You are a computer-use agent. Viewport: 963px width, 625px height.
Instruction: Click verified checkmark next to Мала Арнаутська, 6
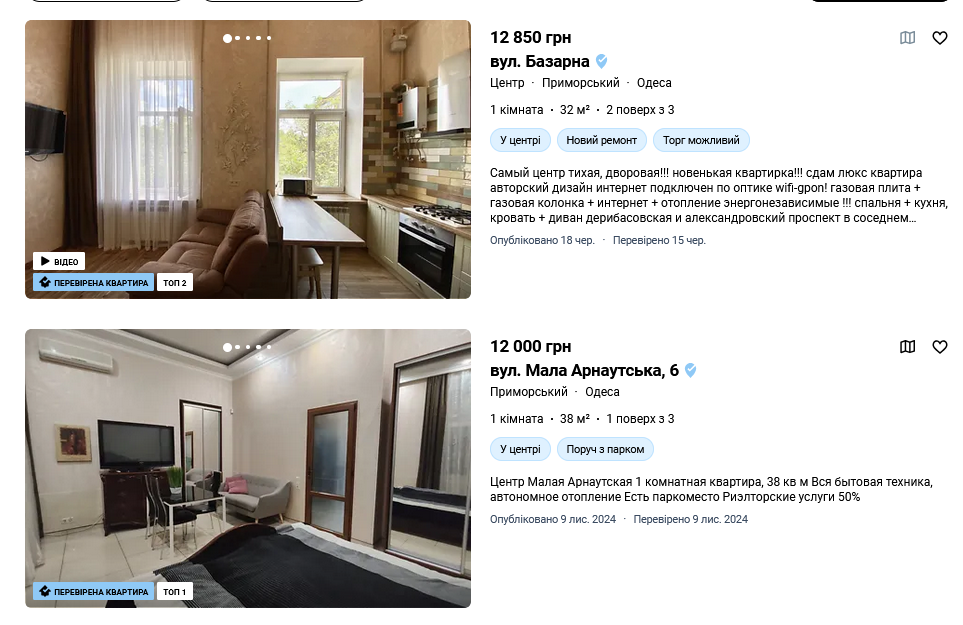pos(690,370)
